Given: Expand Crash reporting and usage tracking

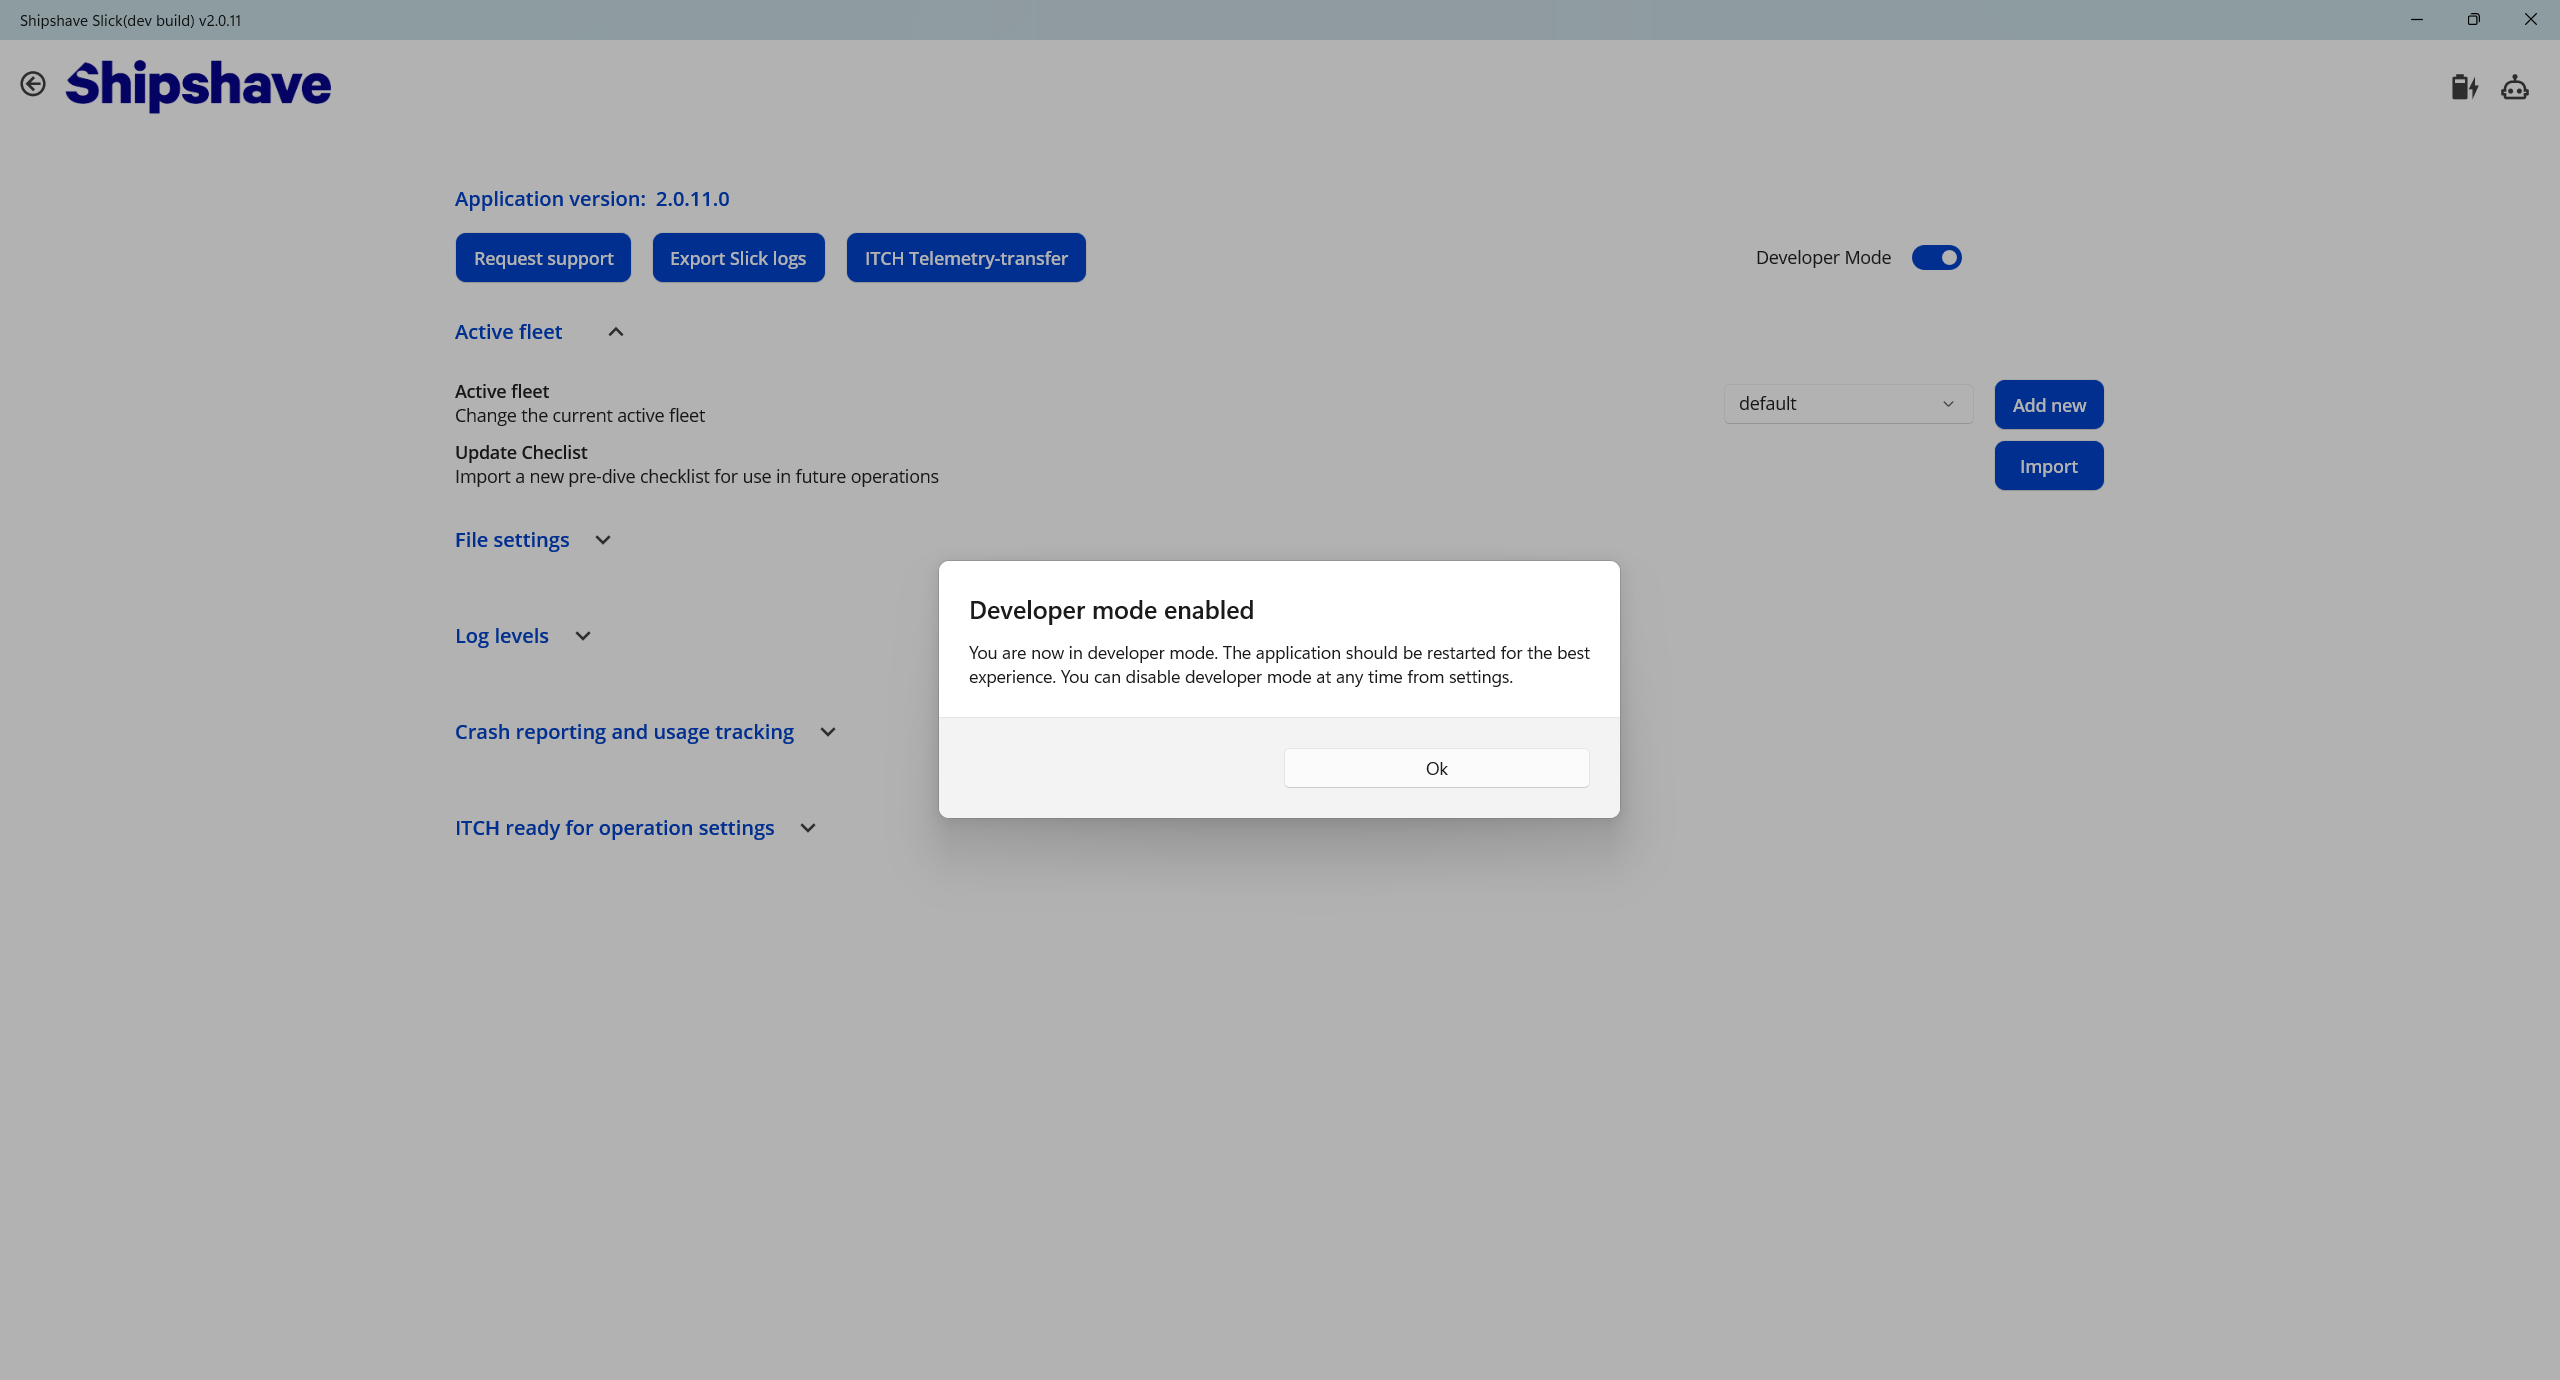Looking at the screenshot, I should coord(828,732).
